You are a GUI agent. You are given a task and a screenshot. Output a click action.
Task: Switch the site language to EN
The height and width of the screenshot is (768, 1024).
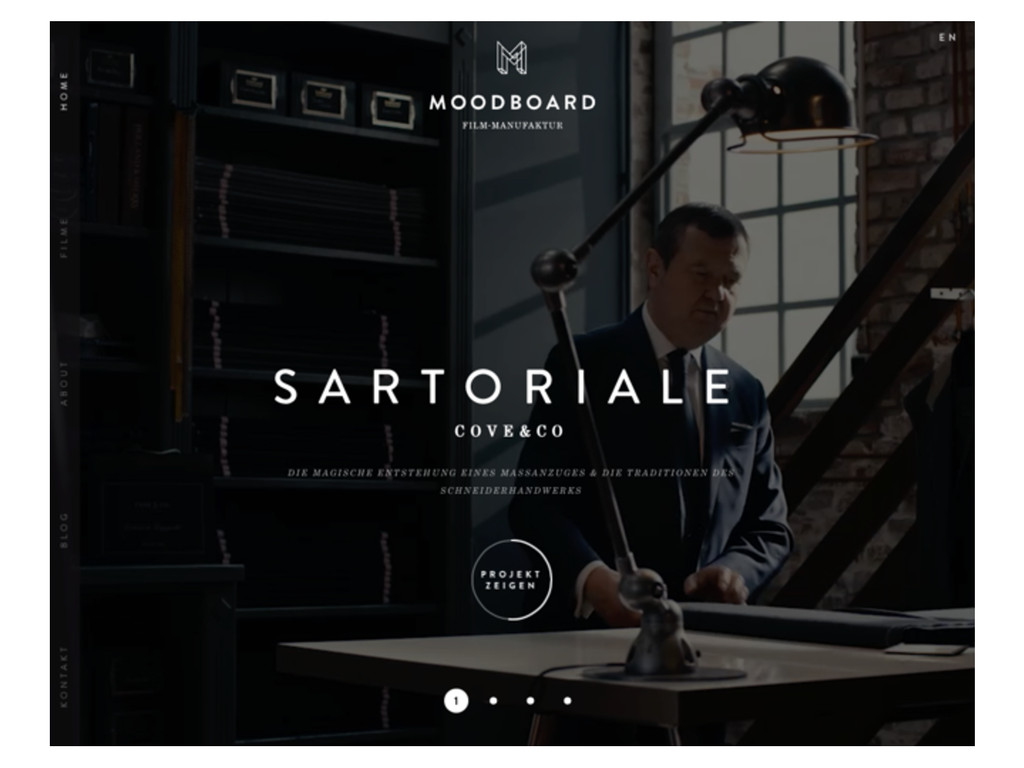948,37
